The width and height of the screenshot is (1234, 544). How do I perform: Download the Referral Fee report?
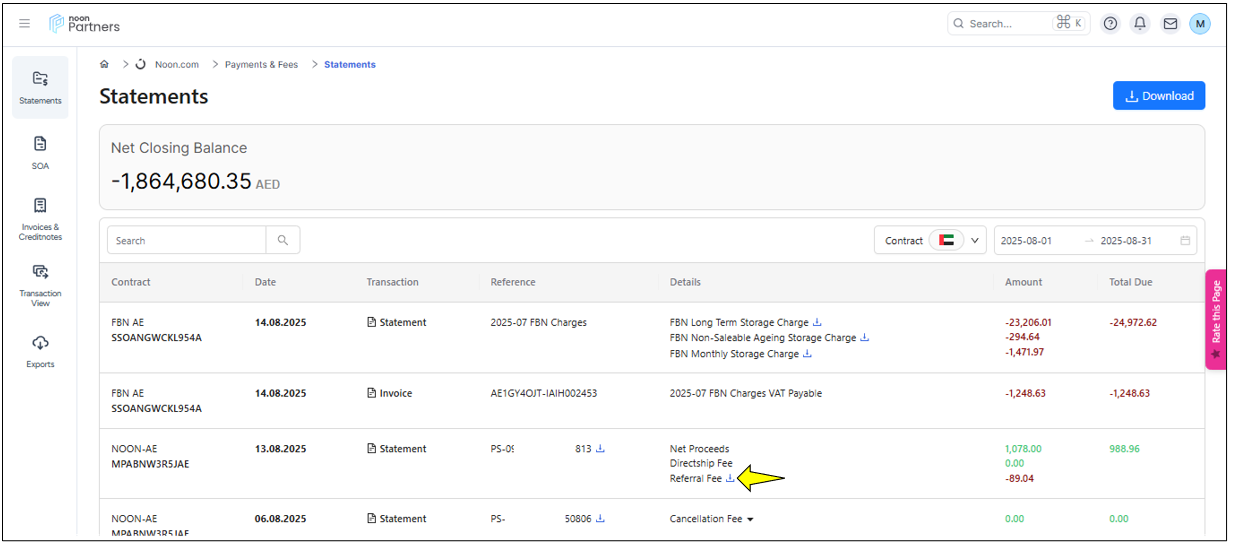[730, 478]
